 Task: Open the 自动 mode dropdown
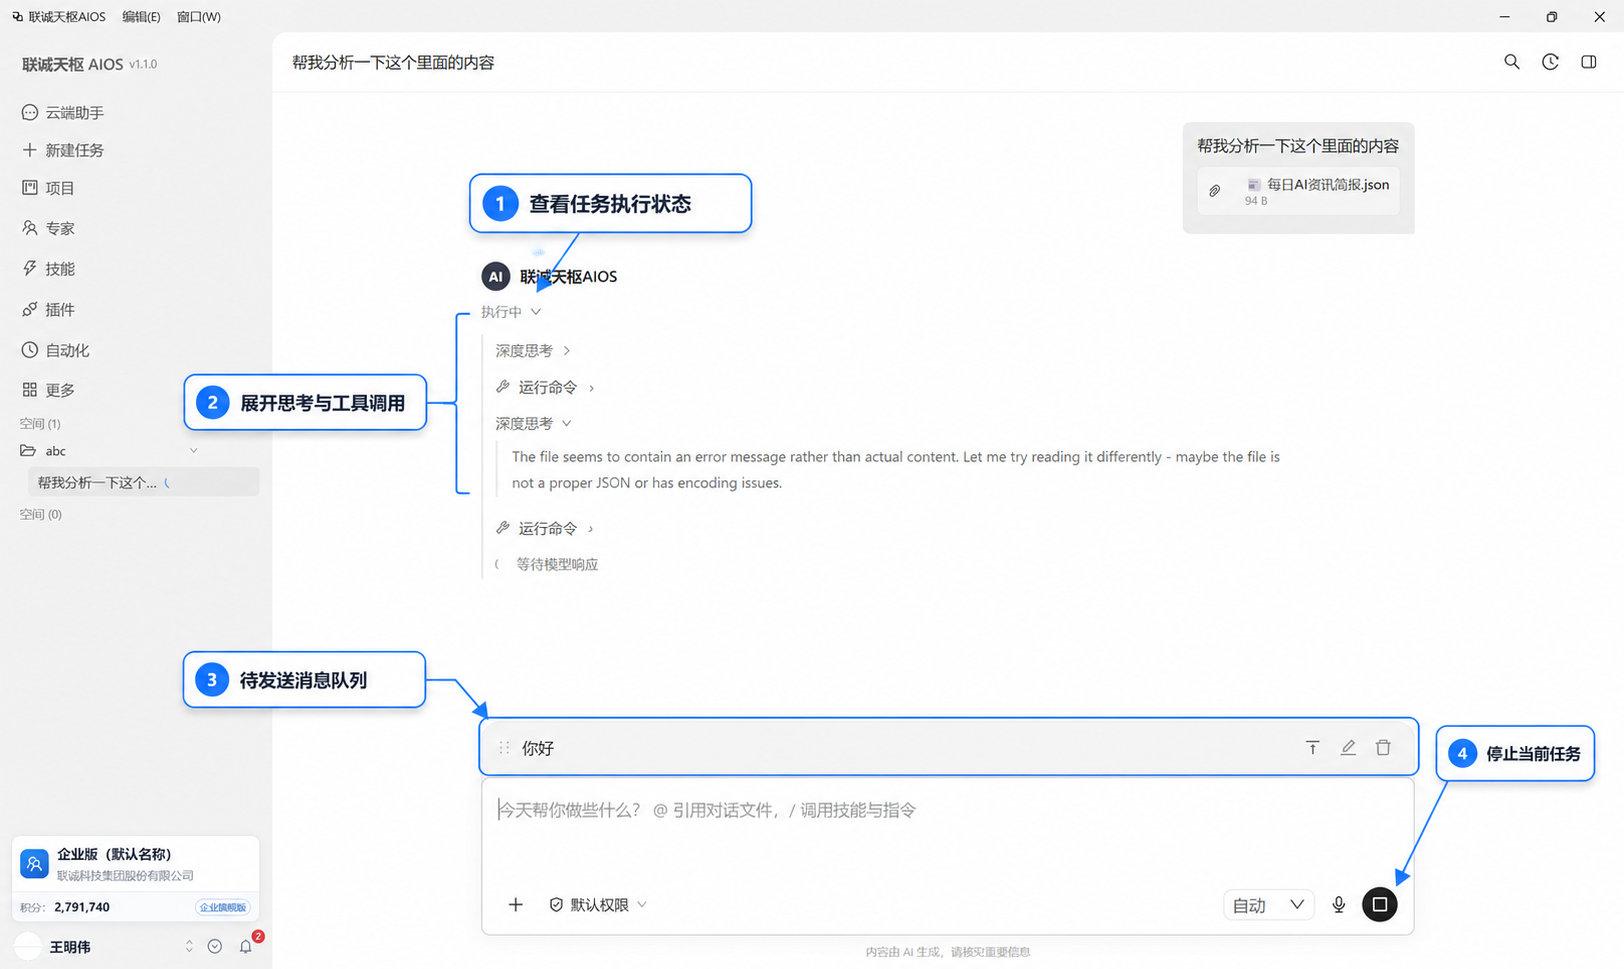coord(1268,905)
